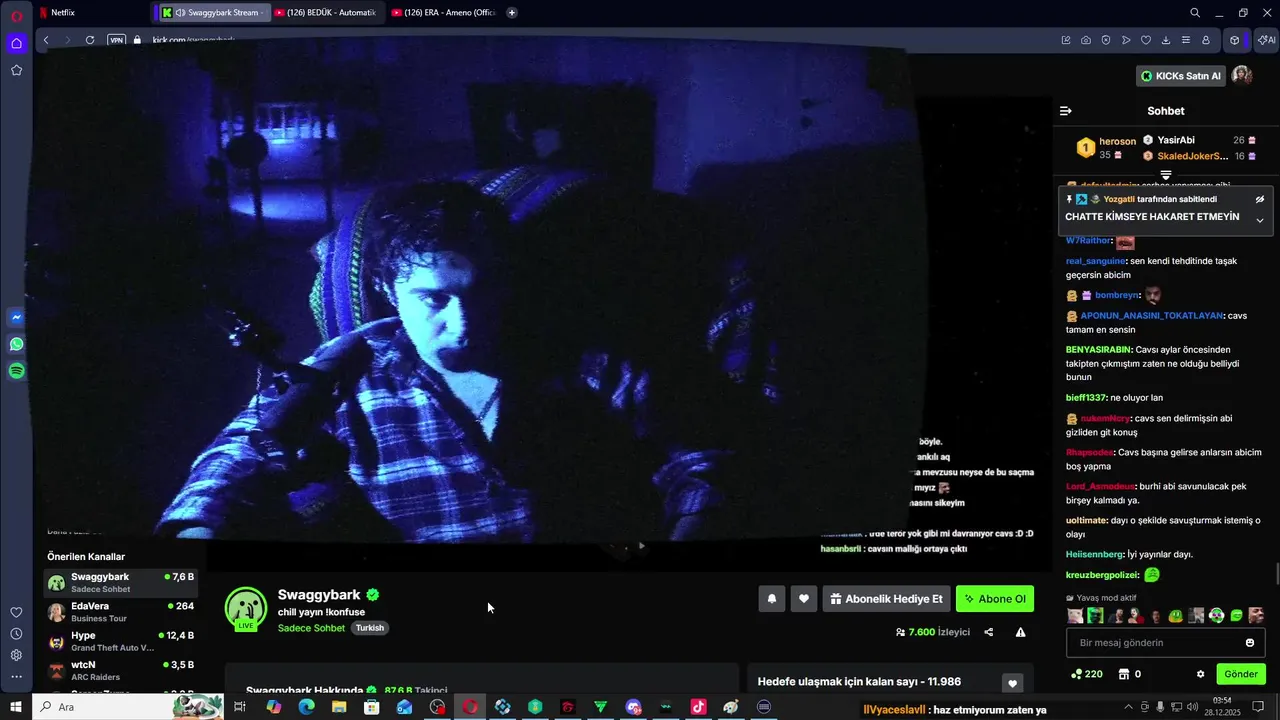Open the downloads icon in address bar

tap(1166, 40)
